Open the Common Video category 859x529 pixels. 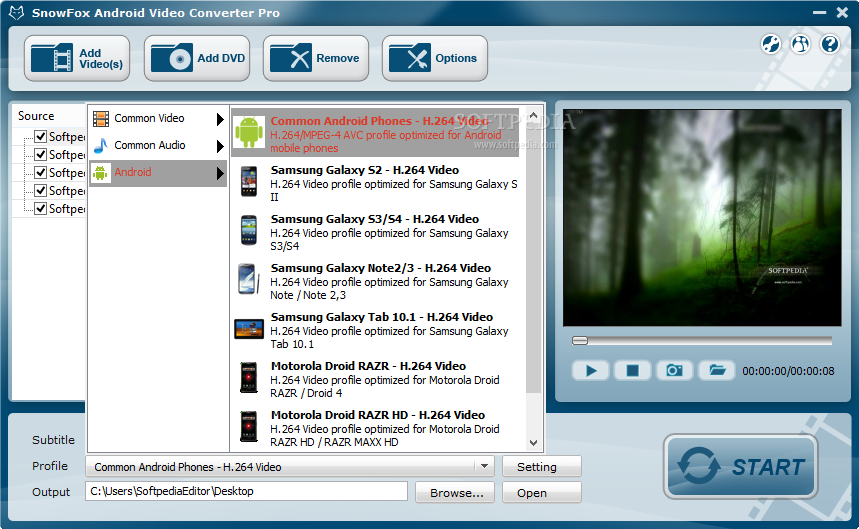(158, 118)
